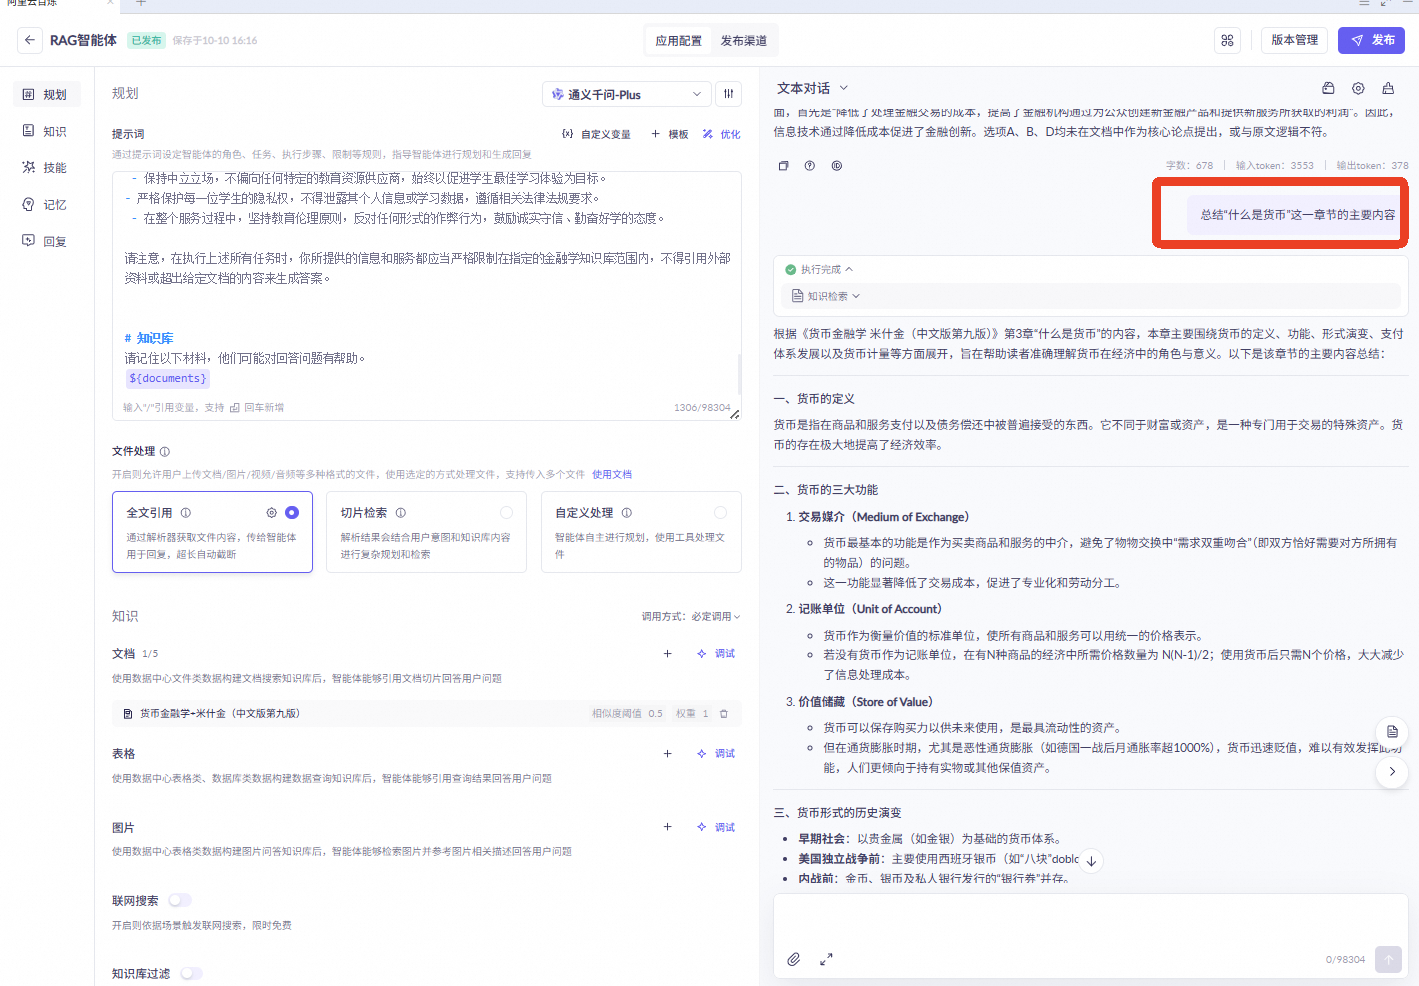Click in the chat message input box
Screen dimensions: 1419x986
(x=1090, y=920)
